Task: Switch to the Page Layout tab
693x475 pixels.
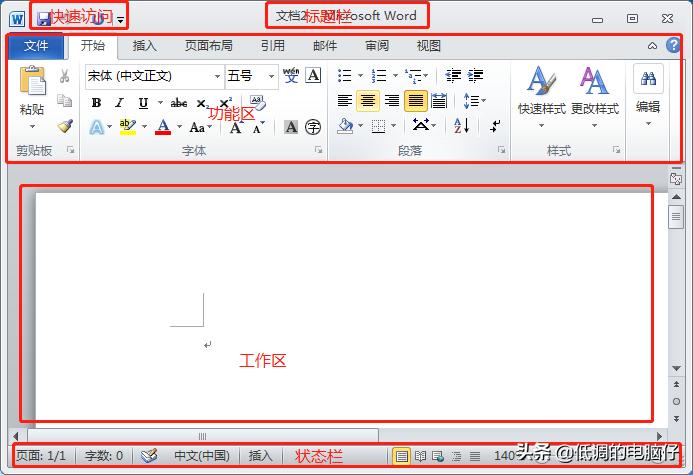Action: 209,46
